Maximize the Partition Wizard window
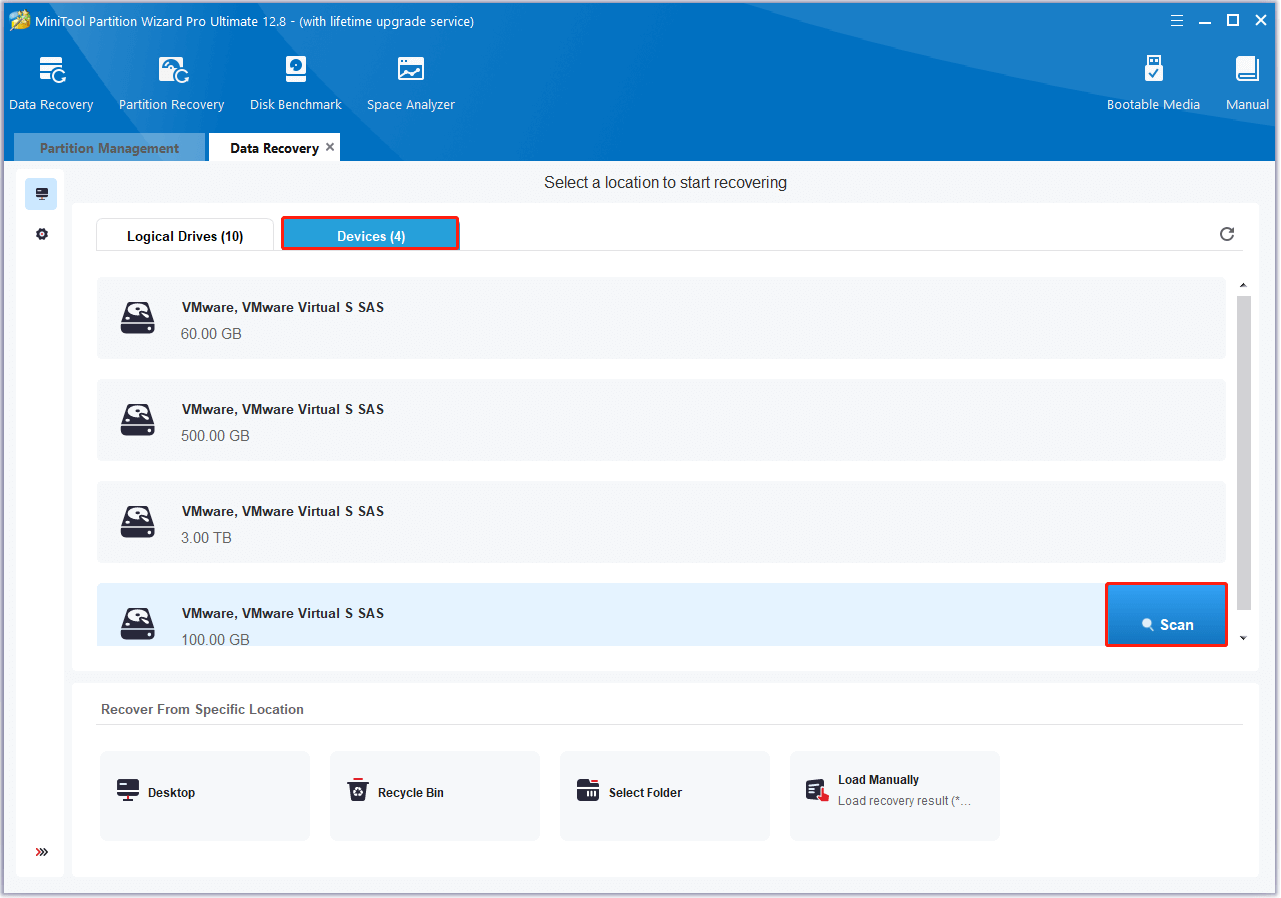 pos(1233,20)
